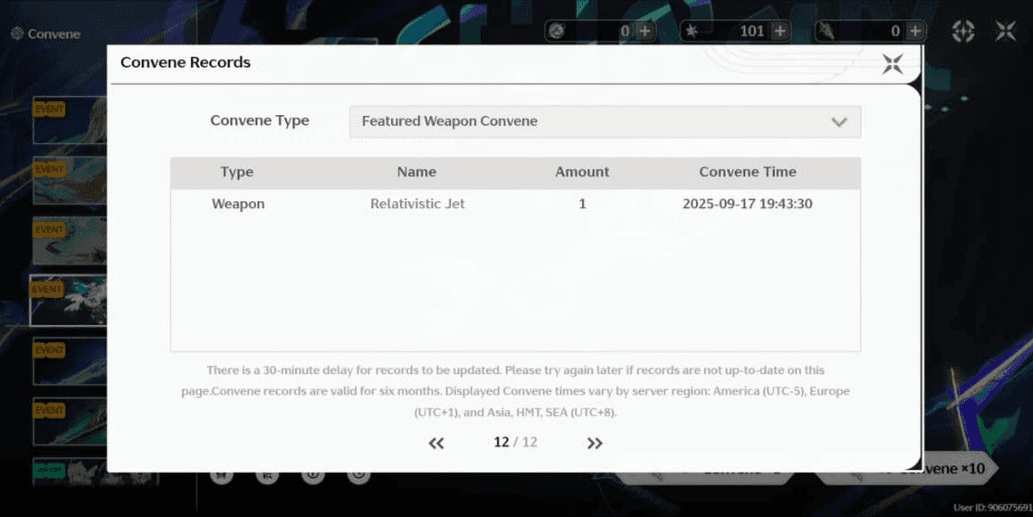
Task: Exit the Convene screen with the top-right X
Action: pos(1005,31)
